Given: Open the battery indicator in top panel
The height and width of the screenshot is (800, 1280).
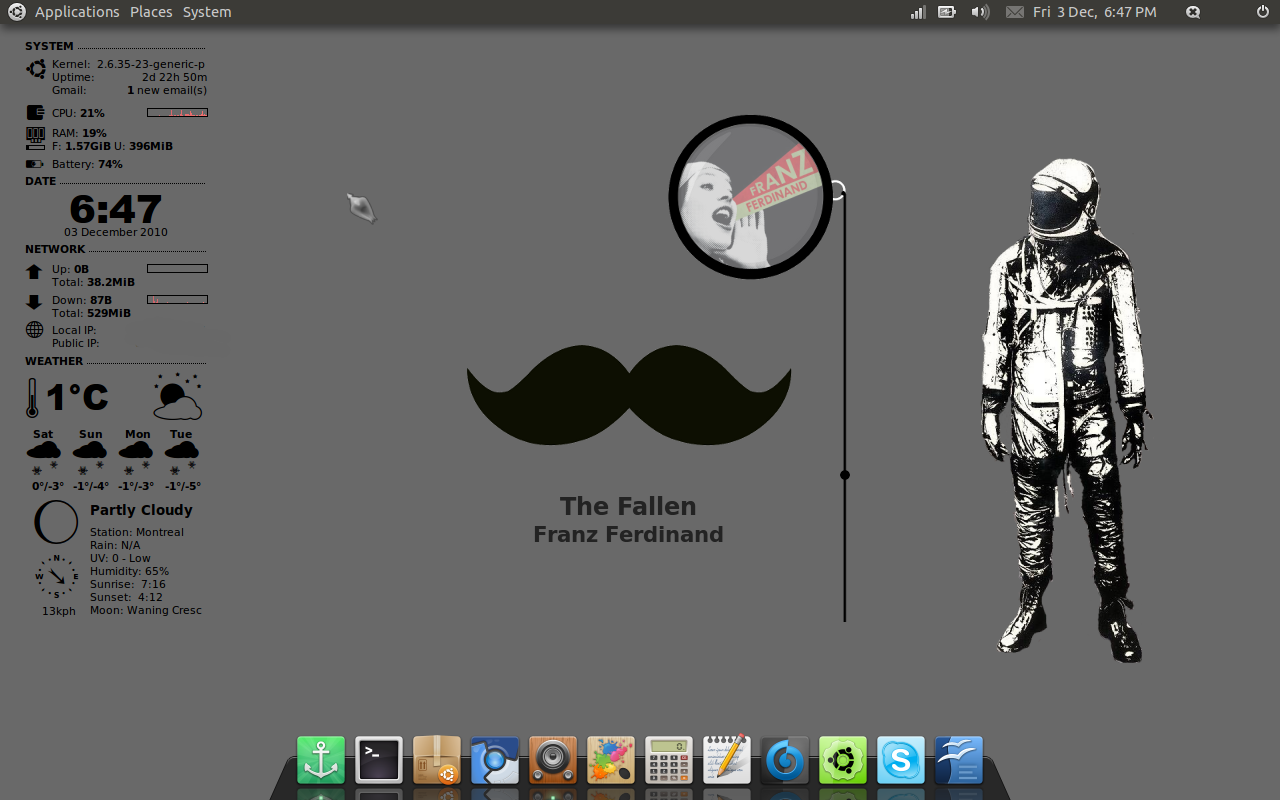Looking at the screenshot, I should click(947, 12).
